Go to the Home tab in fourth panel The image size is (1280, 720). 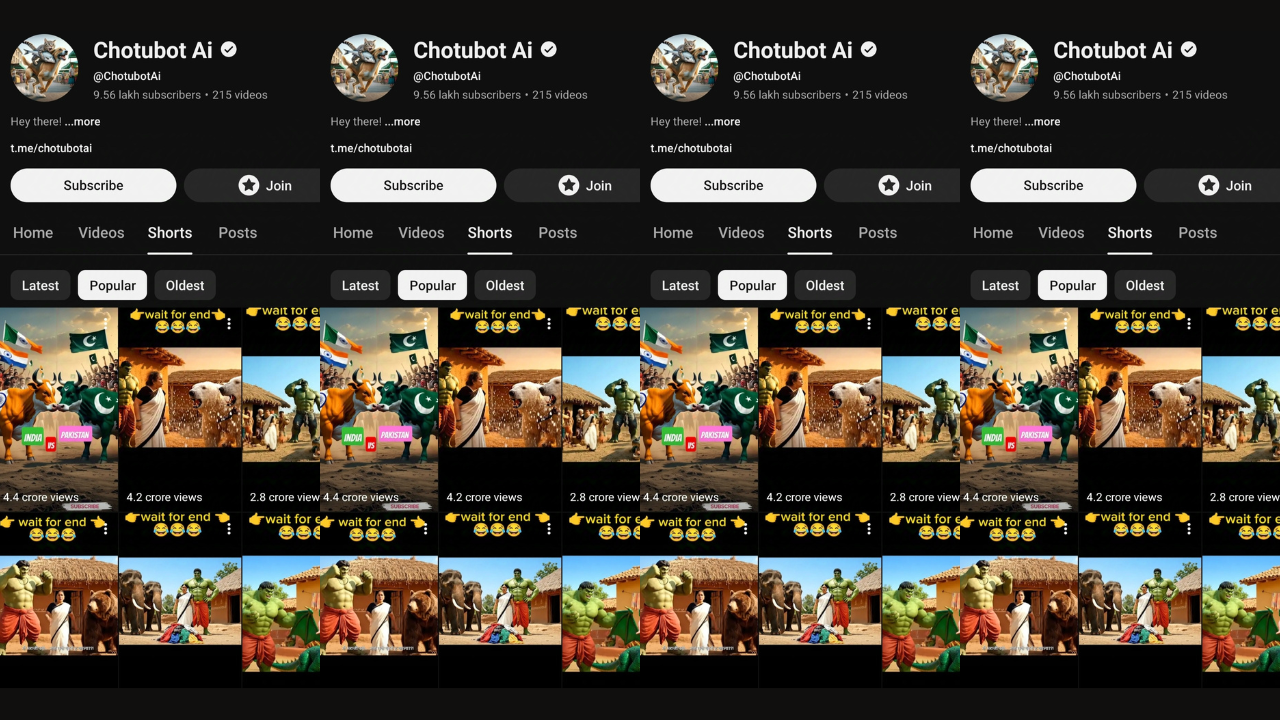(x=993, y=233)
